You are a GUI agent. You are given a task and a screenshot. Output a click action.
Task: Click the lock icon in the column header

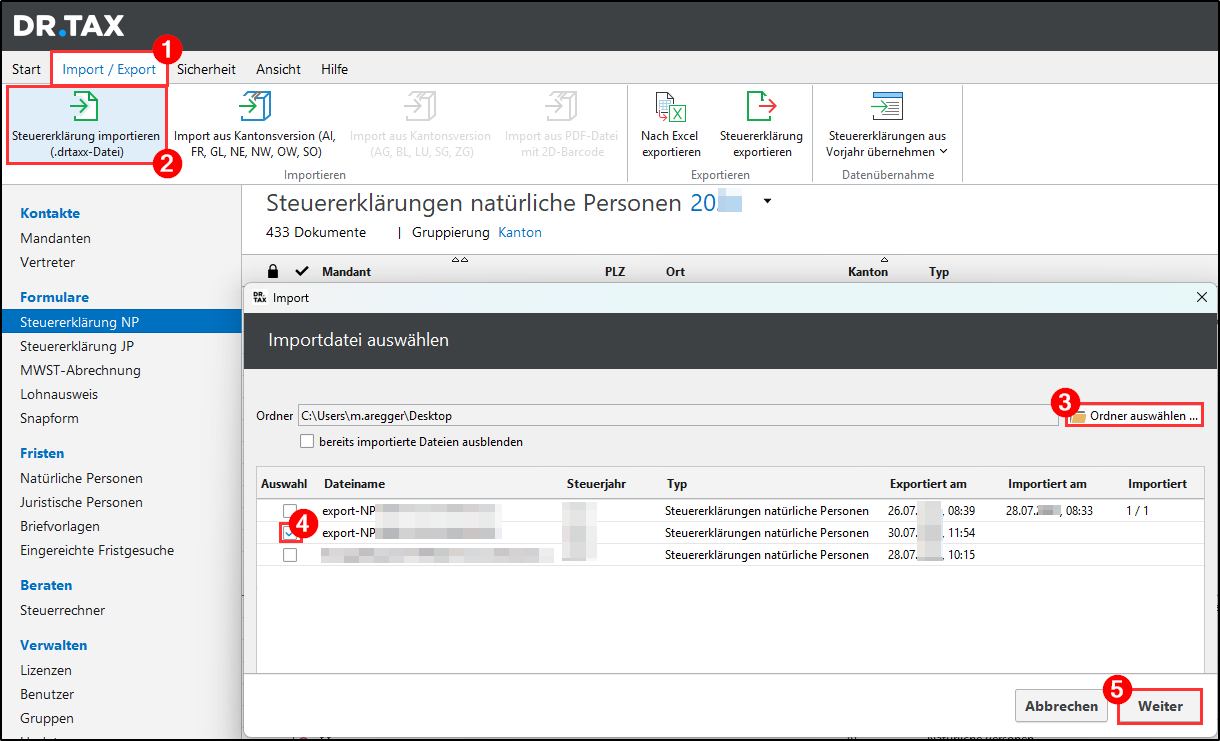(273, 271)
